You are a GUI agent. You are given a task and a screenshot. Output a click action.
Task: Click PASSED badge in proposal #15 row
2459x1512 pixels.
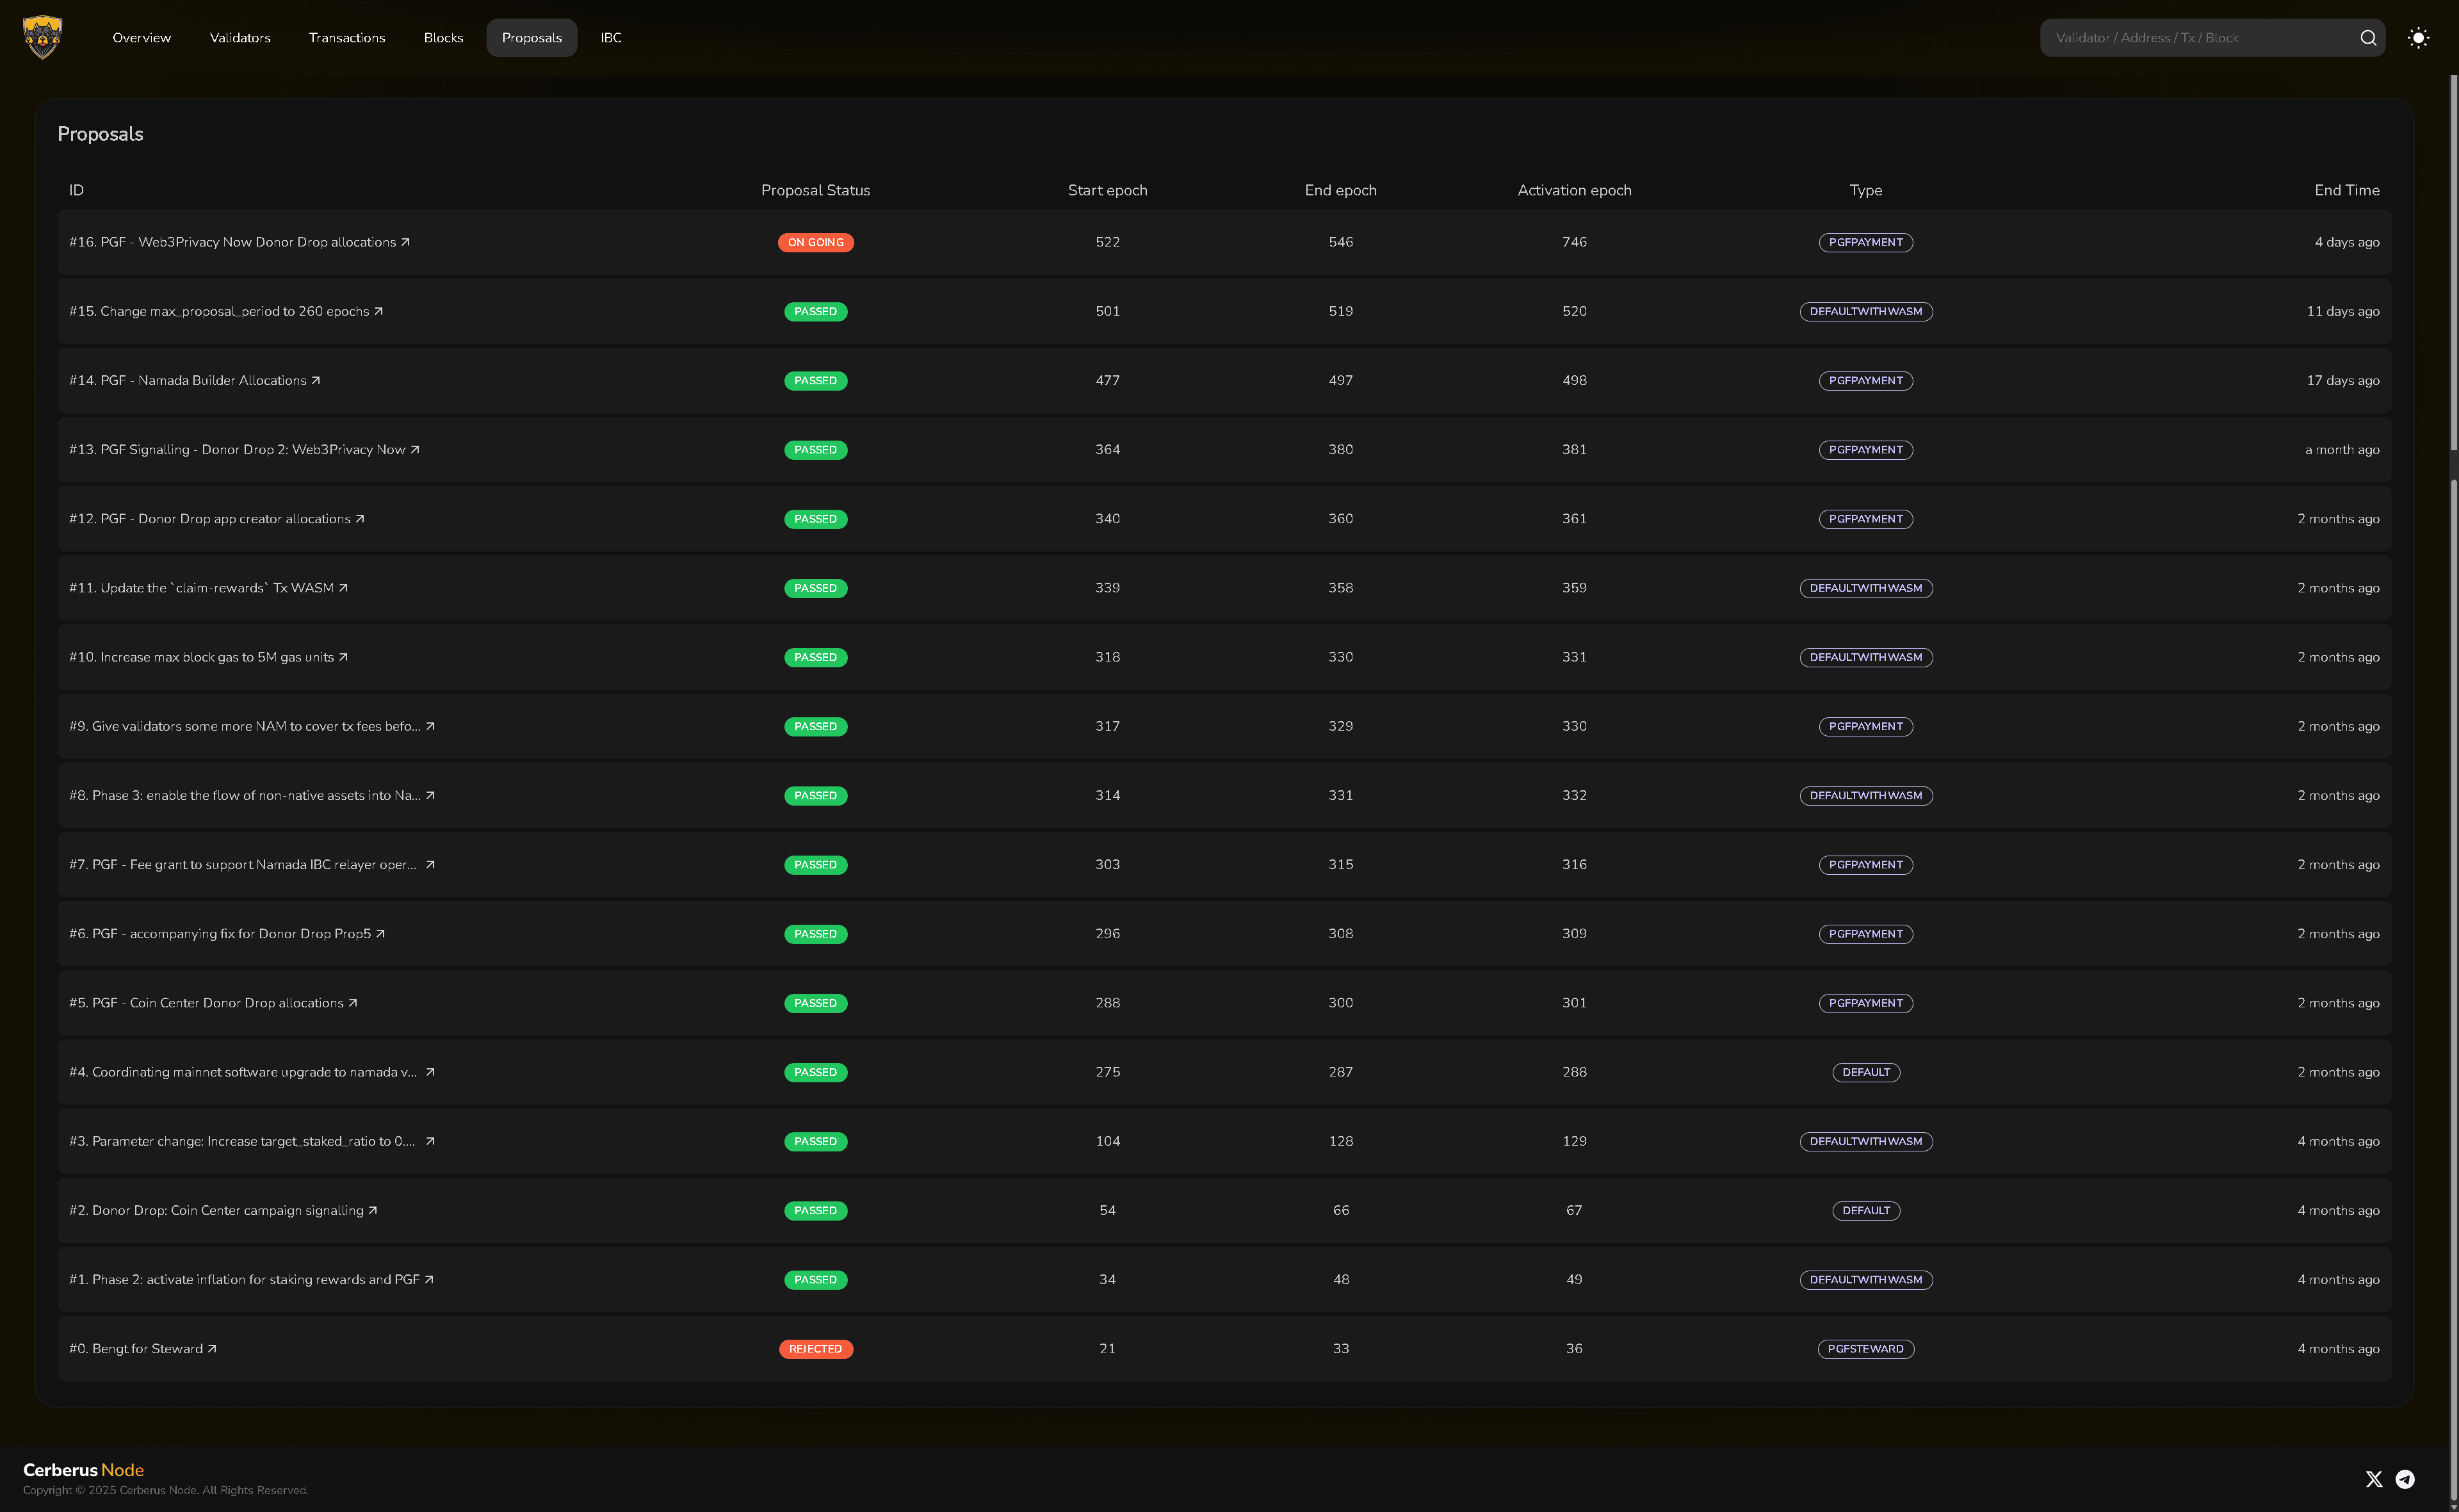click(816, 311)
